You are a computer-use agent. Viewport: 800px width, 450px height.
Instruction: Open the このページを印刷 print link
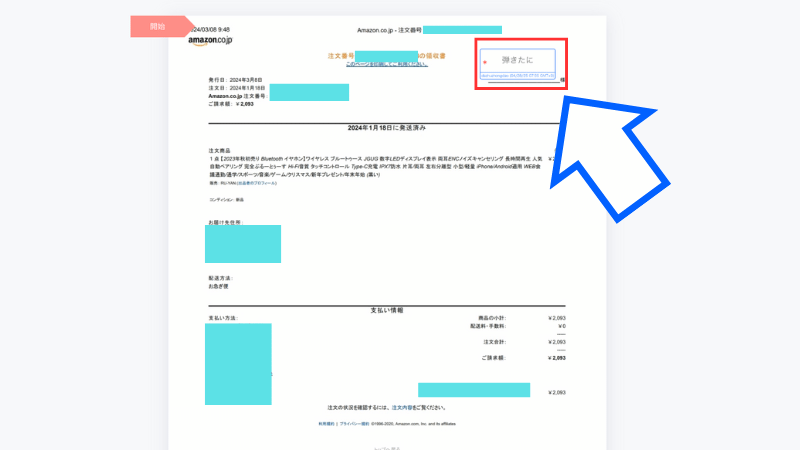pos(387,64)
